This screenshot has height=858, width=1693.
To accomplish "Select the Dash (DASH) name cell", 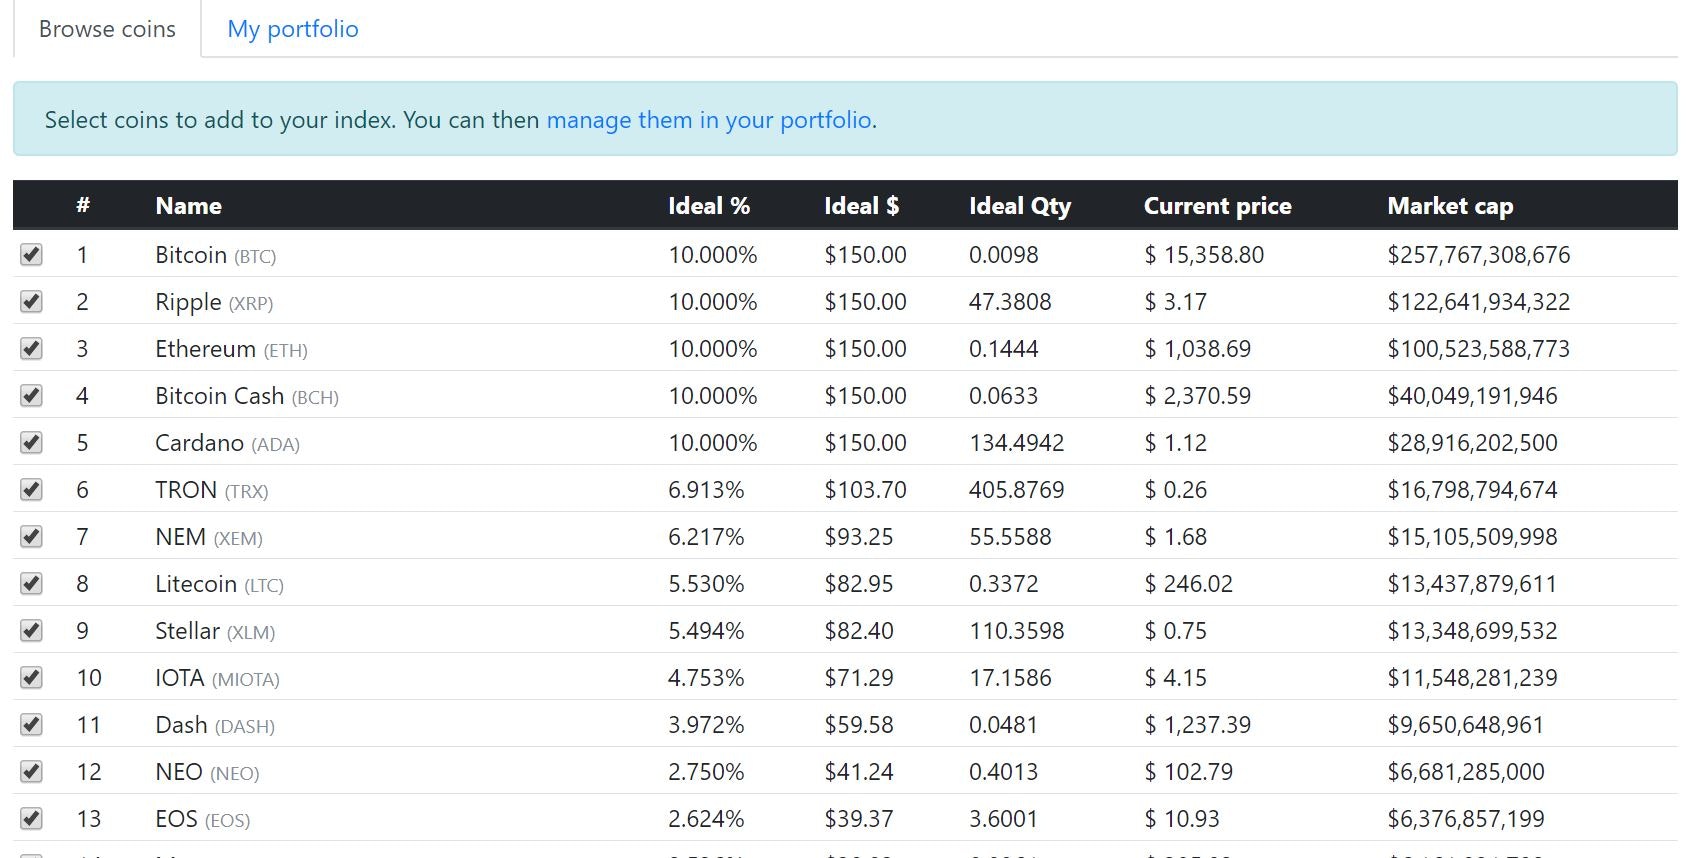I will 215,725.
